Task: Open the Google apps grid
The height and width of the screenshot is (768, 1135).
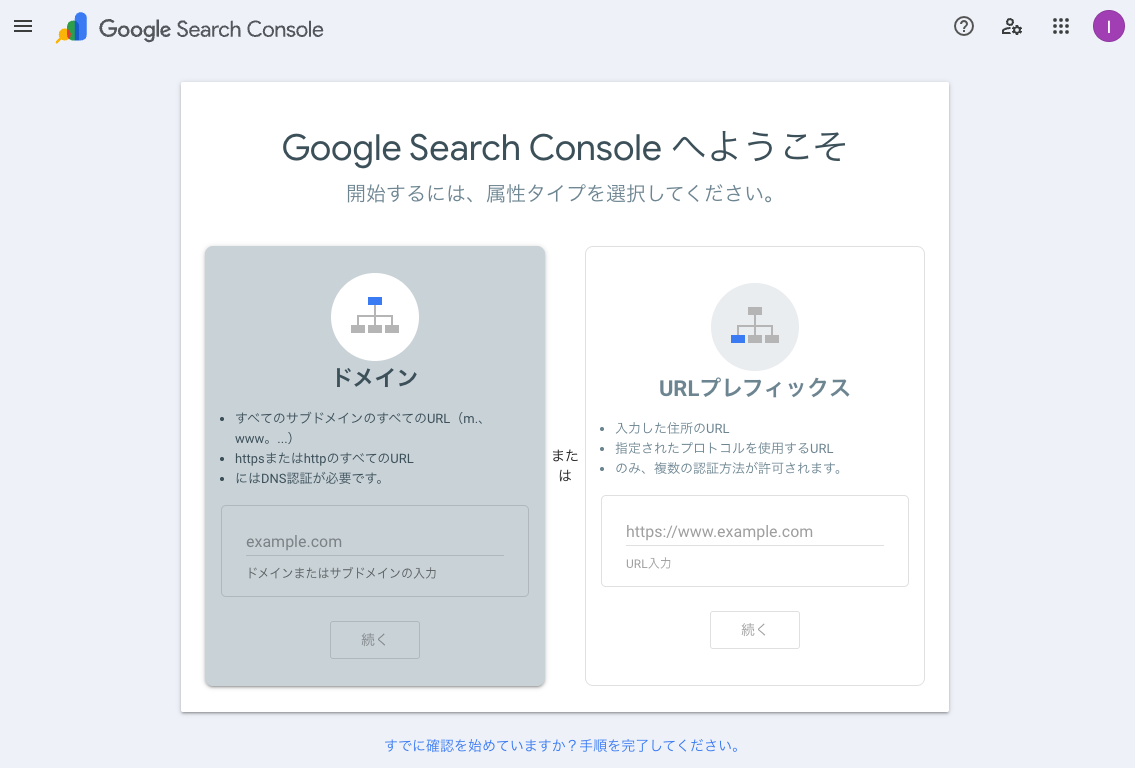Action: pos(1060,27)
